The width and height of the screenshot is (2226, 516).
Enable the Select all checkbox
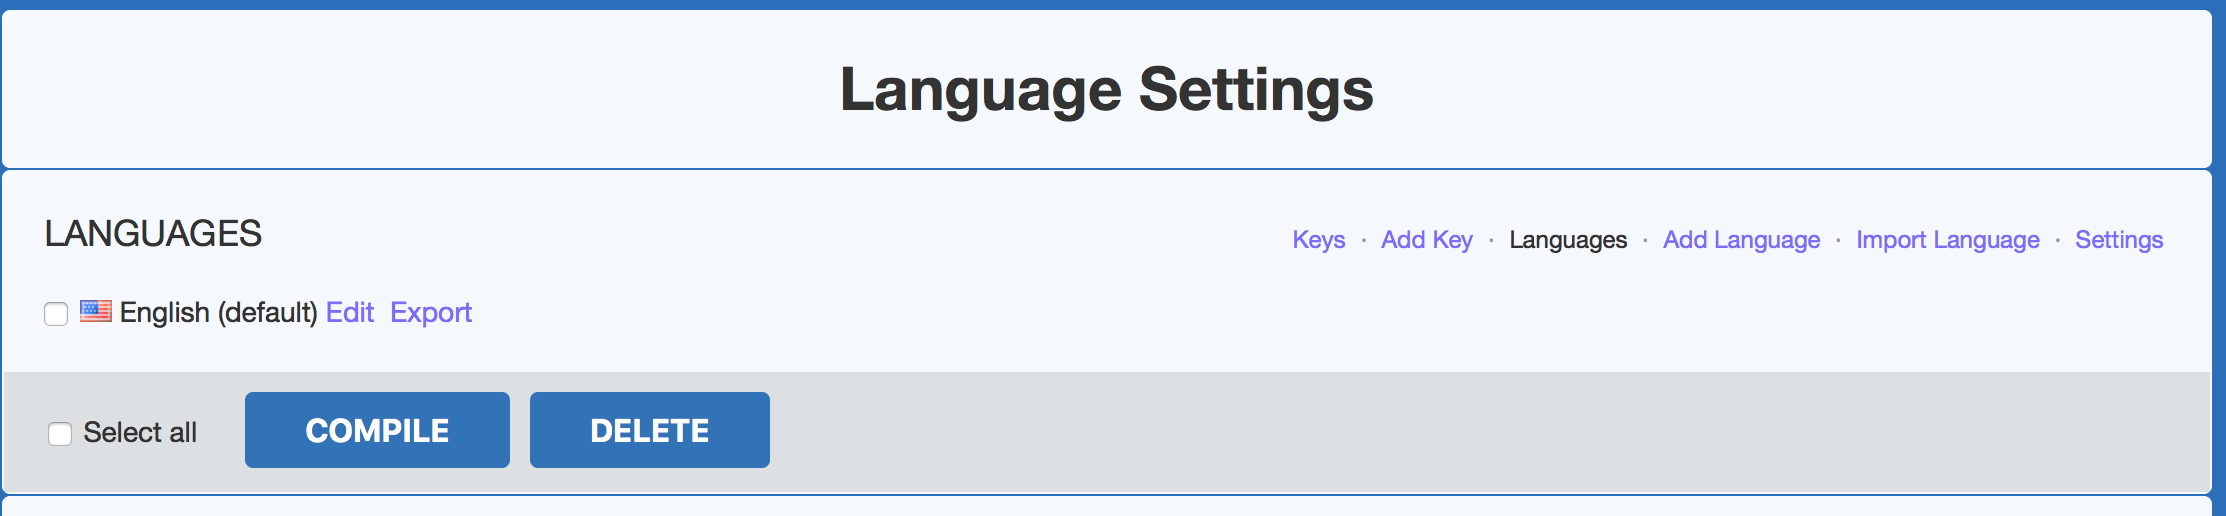[x=60, y=433]
